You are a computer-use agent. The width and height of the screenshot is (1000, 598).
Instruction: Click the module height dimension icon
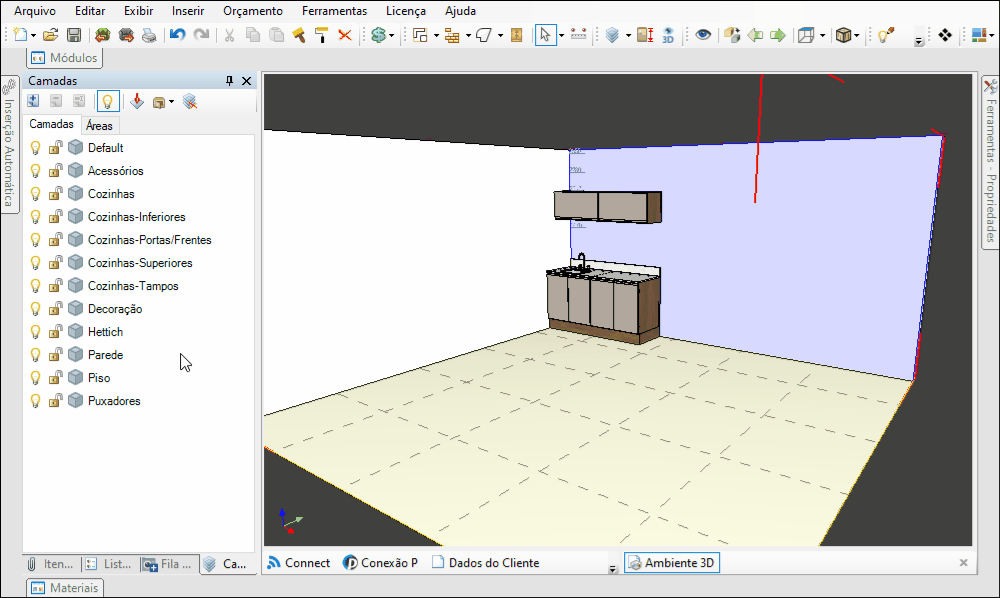[645, 34]
